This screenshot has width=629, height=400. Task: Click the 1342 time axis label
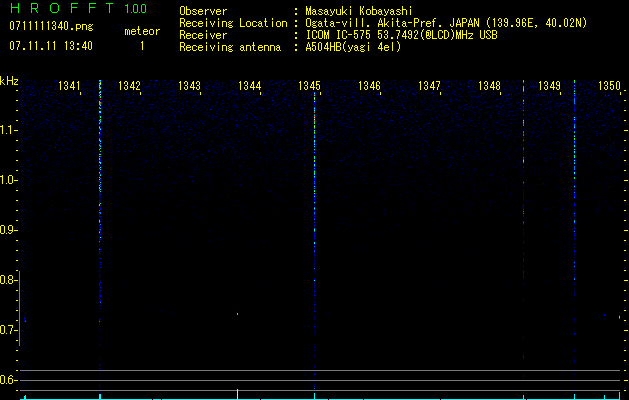[x=130, y=86]
